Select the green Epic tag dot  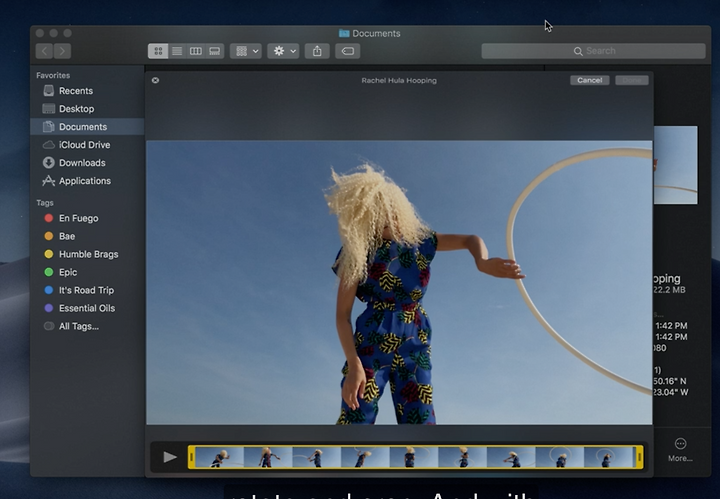click(49, 272)
